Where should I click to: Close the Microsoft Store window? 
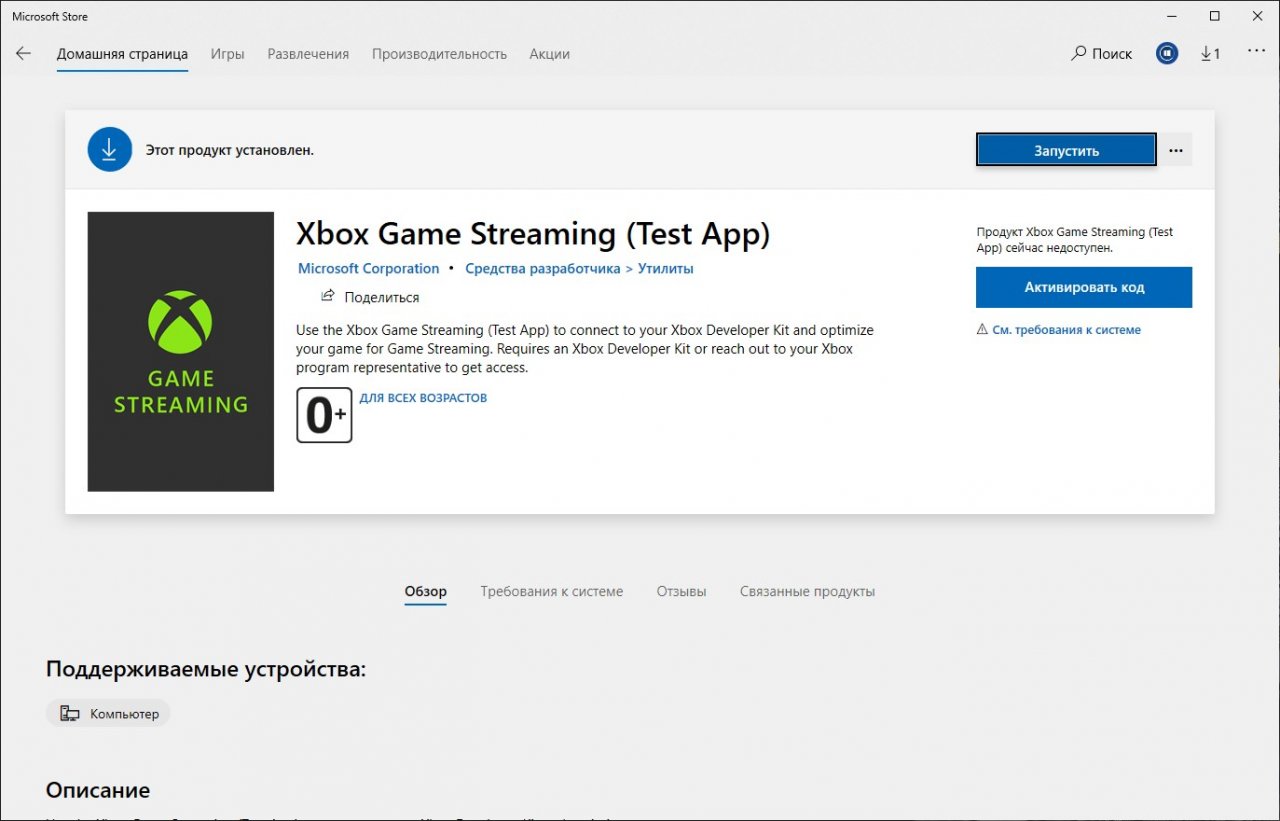[x=1258, y=16]
